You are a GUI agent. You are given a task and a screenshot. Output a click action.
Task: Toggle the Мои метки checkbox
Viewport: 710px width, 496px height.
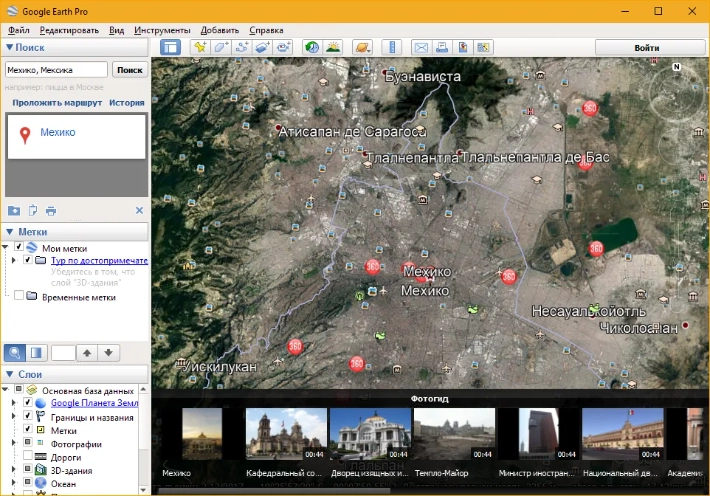[x=19, y=247]
